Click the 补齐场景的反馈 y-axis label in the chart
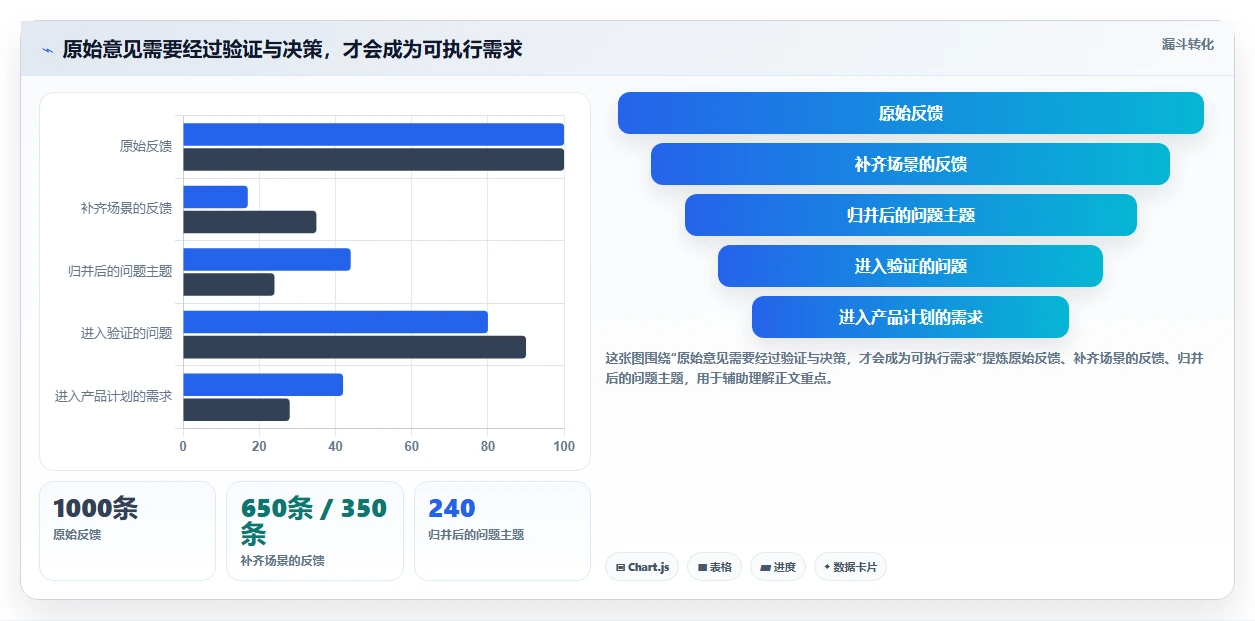Image resolution: width=1255 pixels, height=621 pixels. click(126, 208)
